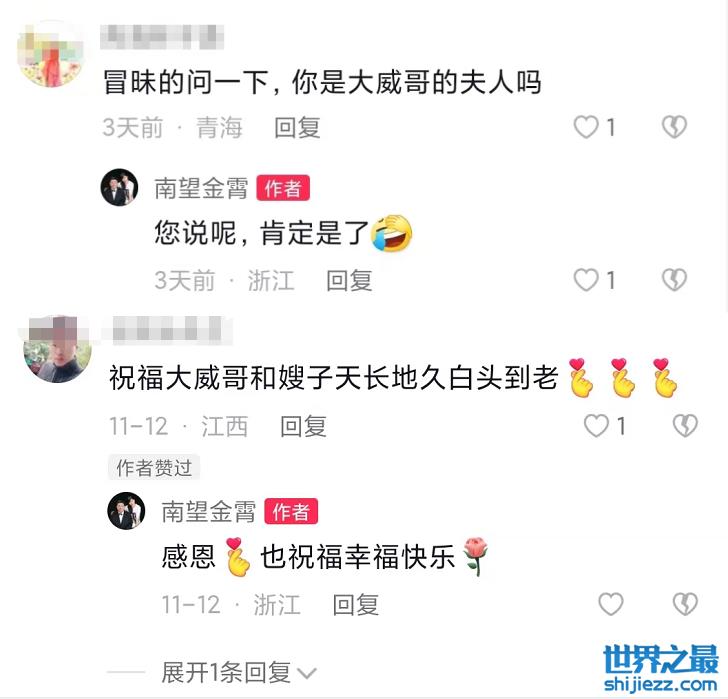728x699 pixels.
Task: Open 南望金霄 profile from the first reply name
Action: tap(201, 188)
